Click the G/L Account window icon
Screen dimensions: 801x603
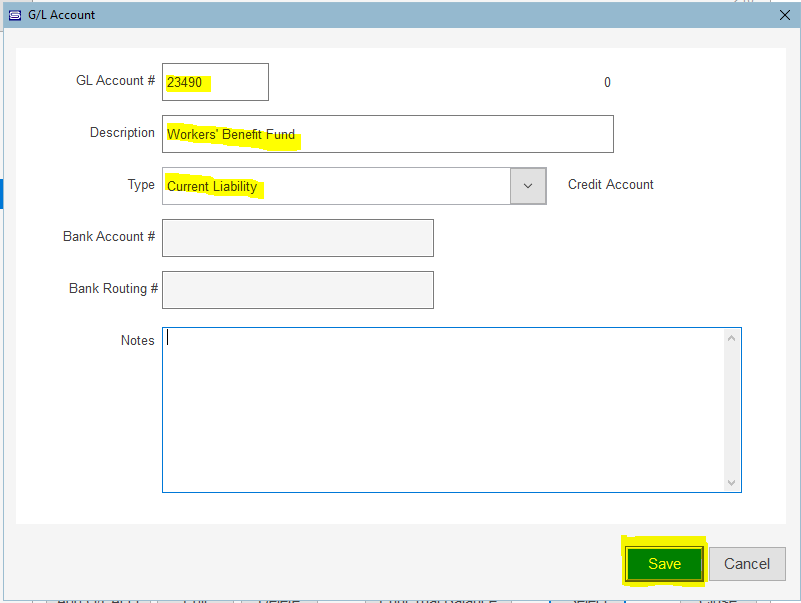coord(15,15)
